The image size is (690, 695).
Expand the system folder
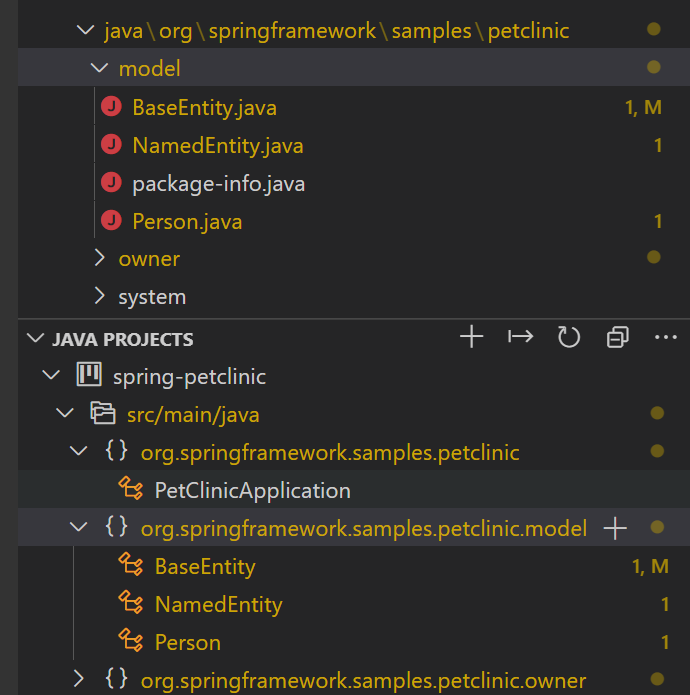[98, 297]
